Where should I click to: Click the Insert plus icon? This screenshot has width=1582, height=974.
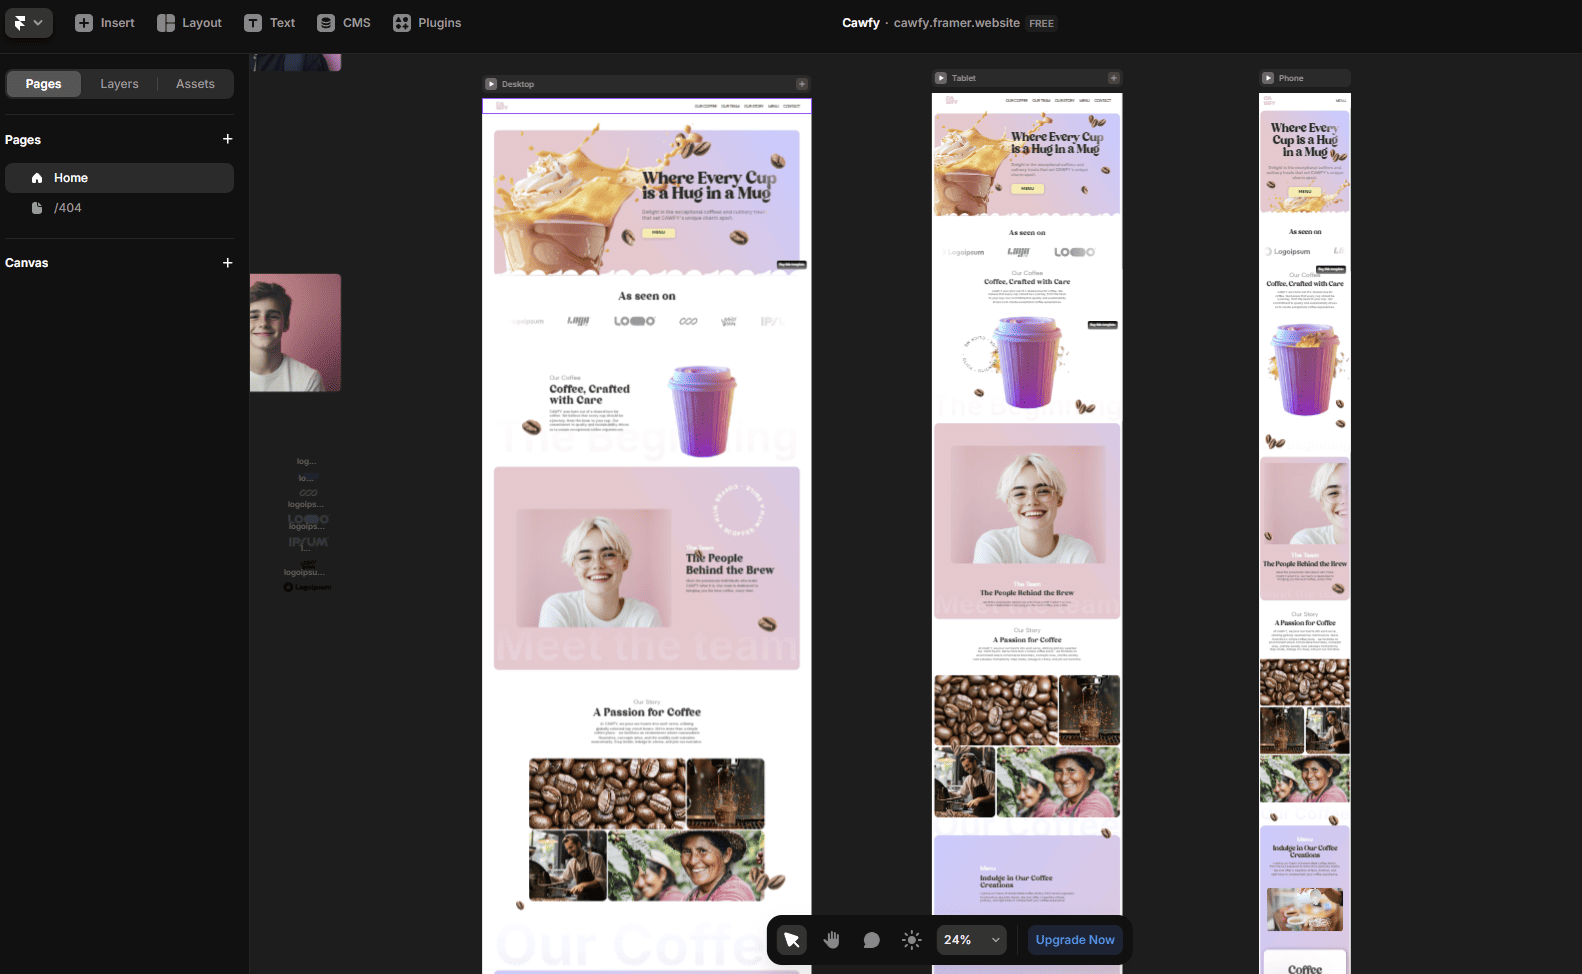point(84,23)
